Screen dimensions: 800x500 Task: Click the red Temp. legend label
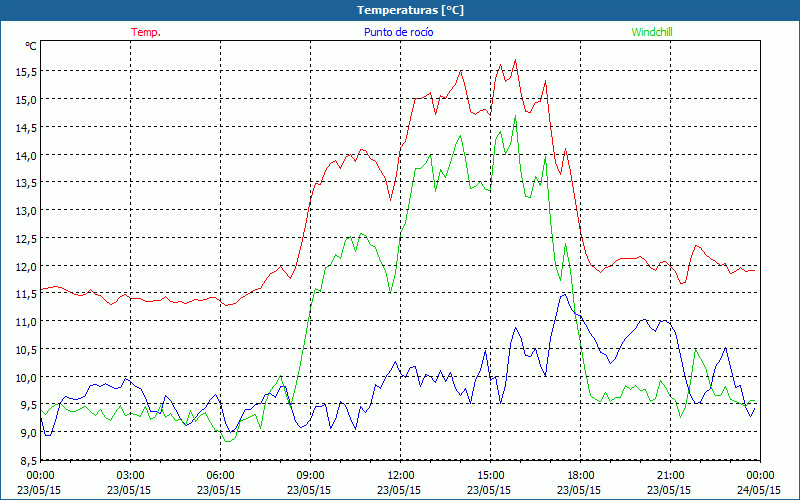[x=146, y=32]
